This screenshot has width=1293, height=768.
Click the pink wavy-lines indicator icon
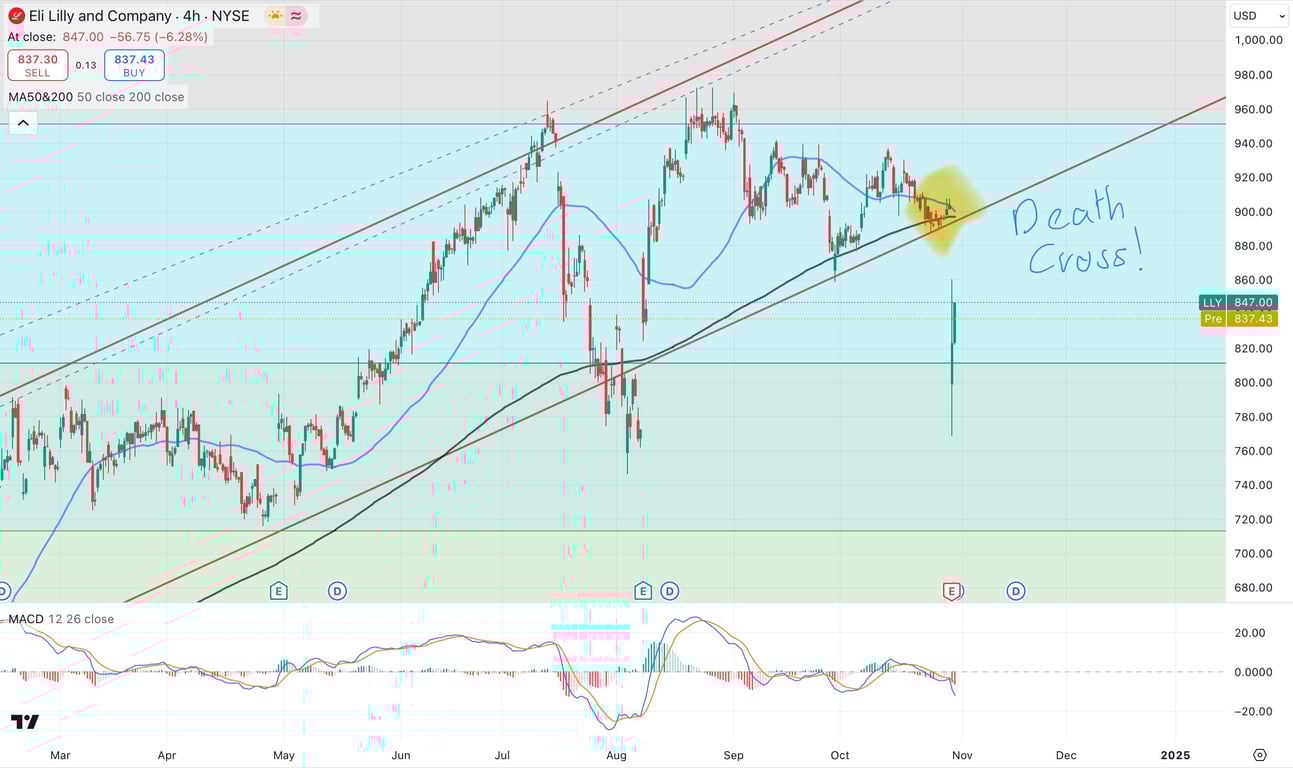pyautogui.click(x=297, y=16)
